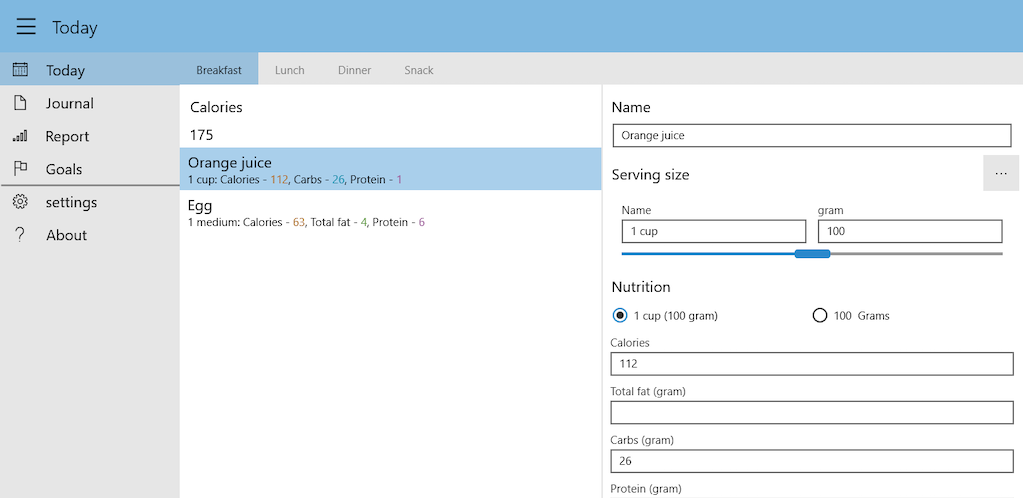Click the serving size slider handle
The height and width of the screenshot is (498, 1023).
point(812,254)
